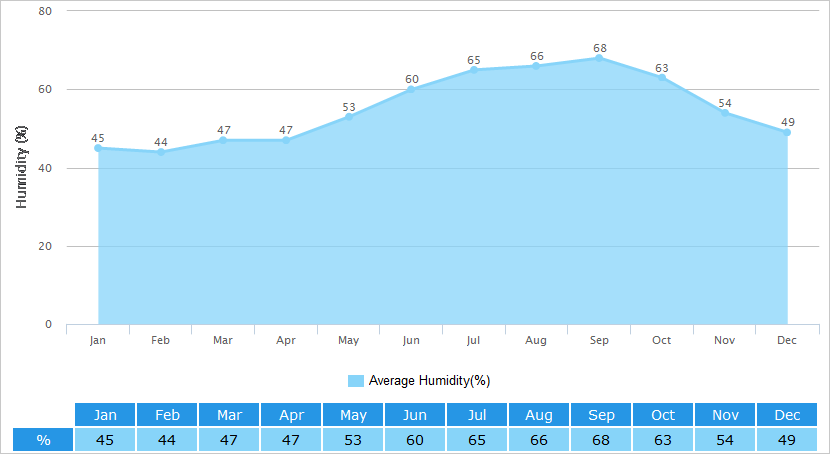Click table value 68 under Sep
This screenshot has height=454, width=830.
(x=600, y=440)
